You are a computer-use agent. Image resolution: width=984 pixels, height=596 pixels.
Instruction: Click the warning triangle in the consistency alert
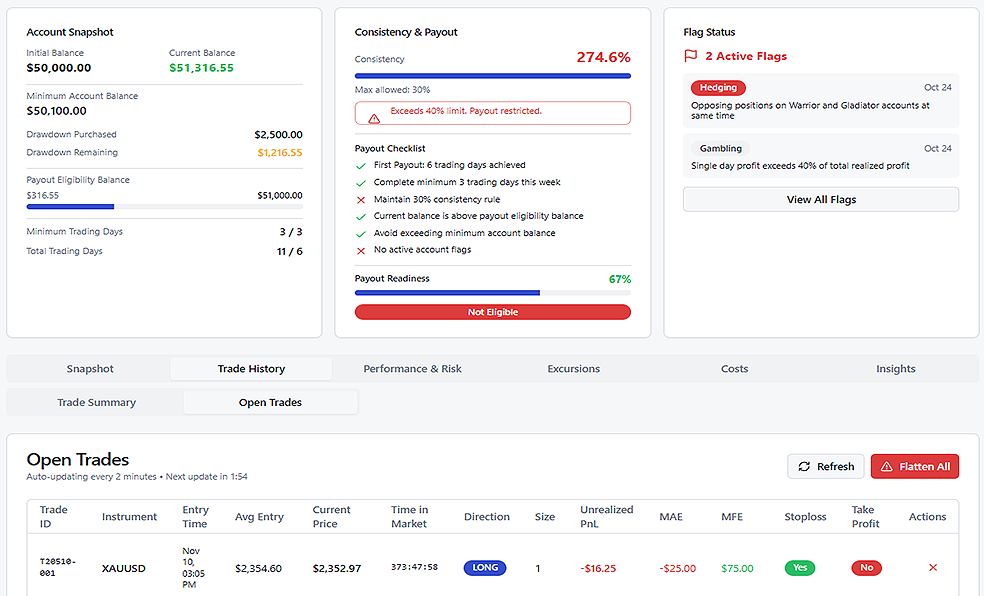[x=374, y=118]
